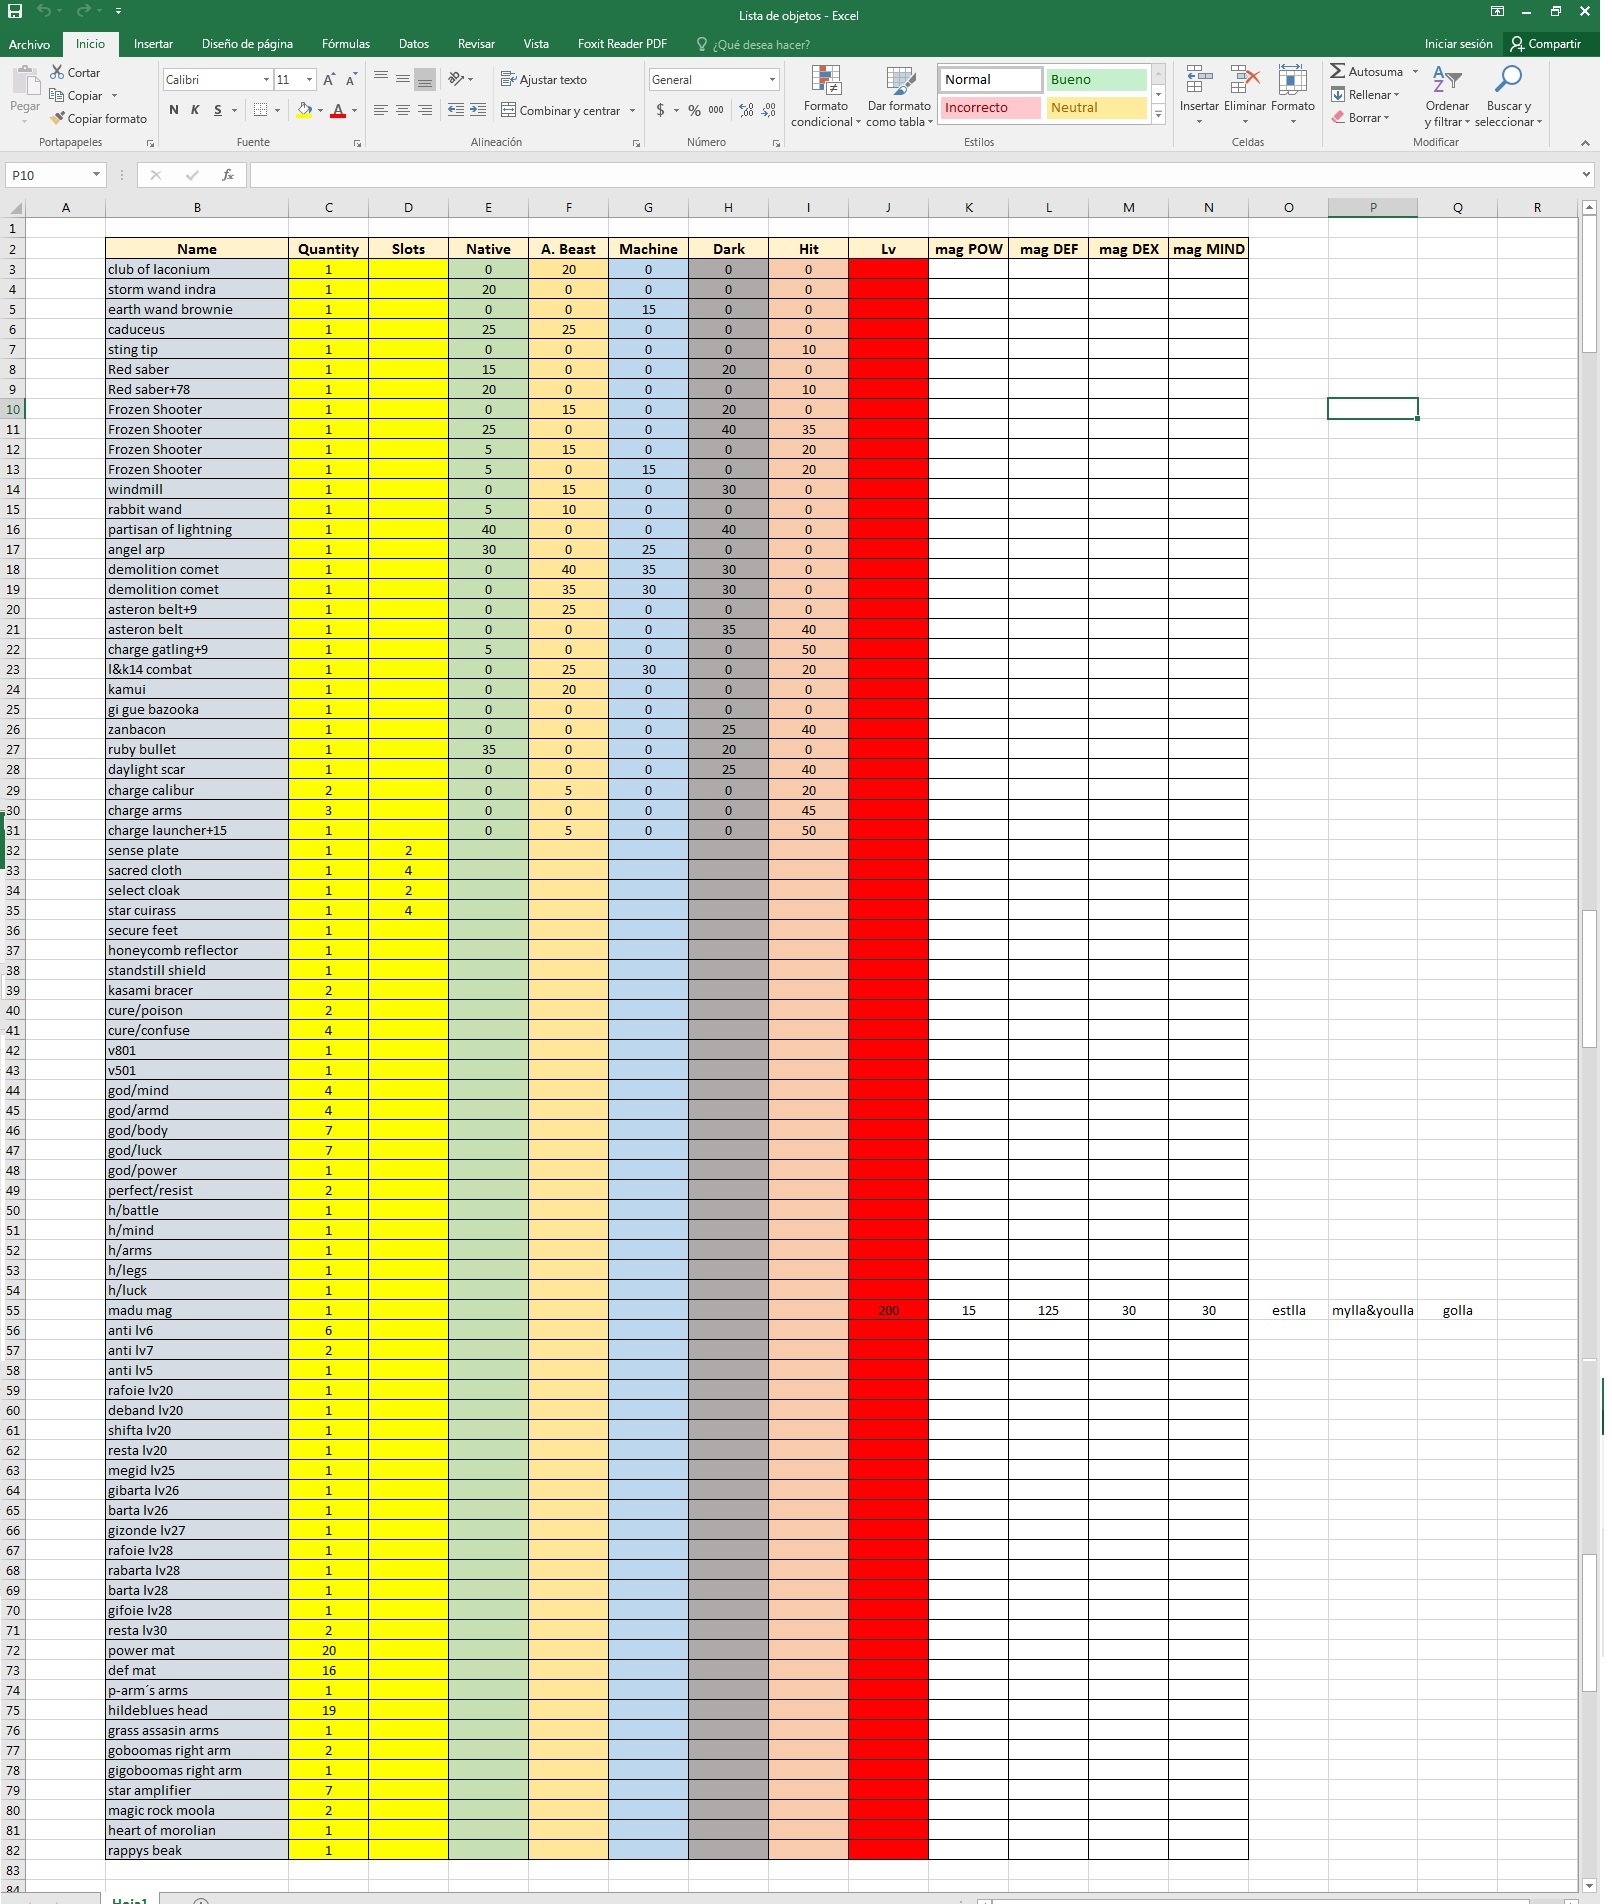Click the Insert Function fx icon
The height and width of the screenshot is (1904, 1612).
(228, 175)
